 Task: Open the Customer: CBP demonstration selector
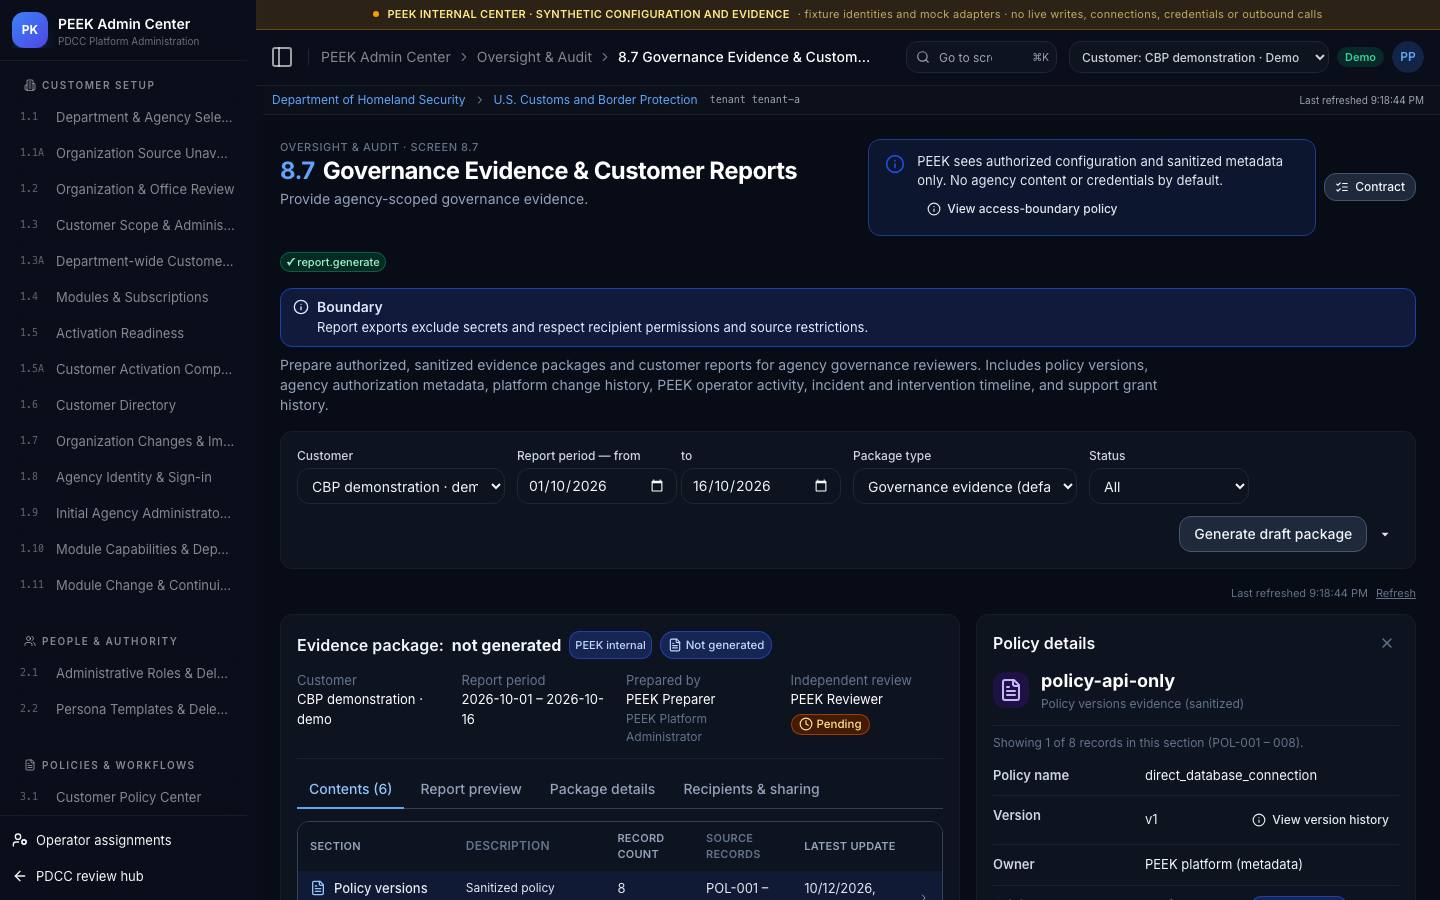point(1199,57)
